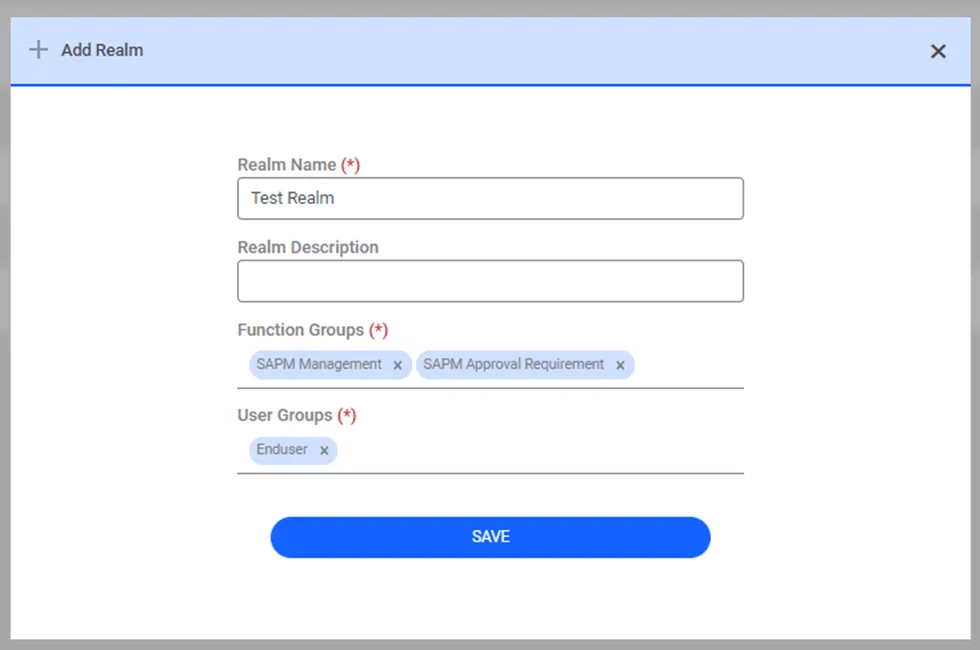
Task: Click the Realm Name label
Action: click(x=287, y=165)
